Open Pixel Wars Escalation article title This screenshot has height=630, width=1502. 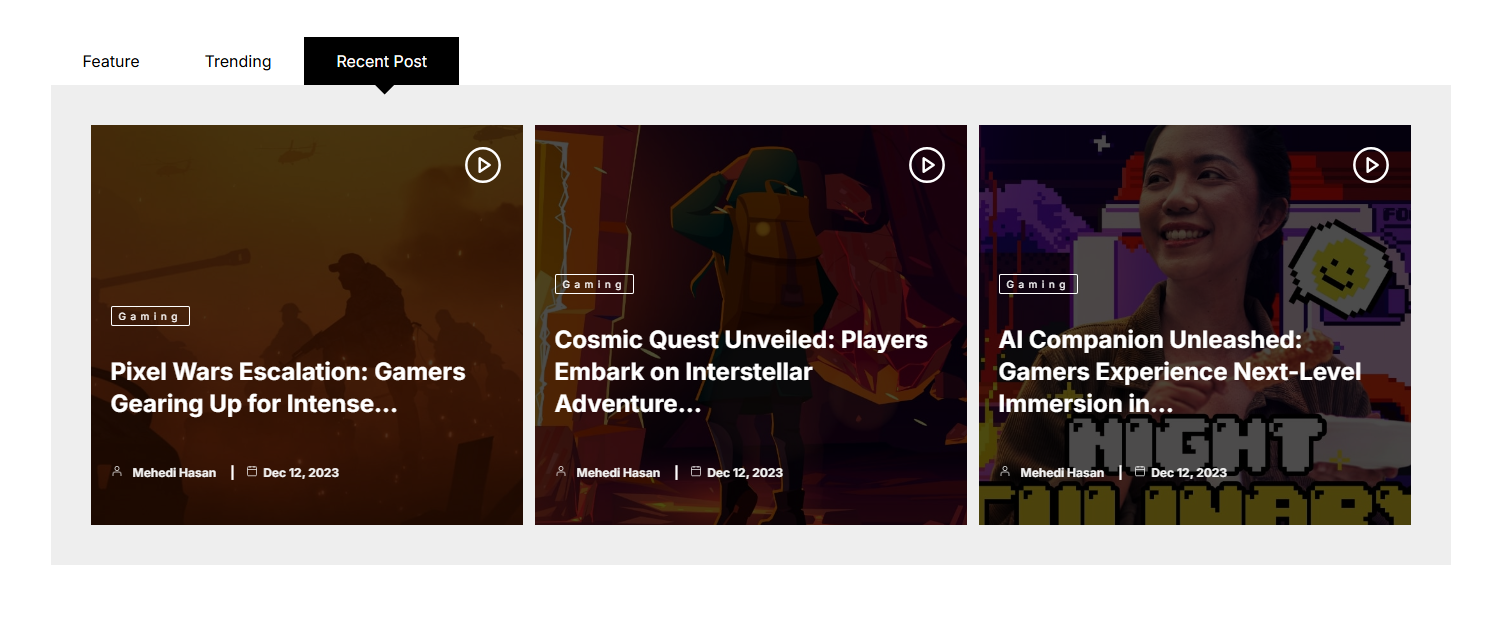[288, 387]
